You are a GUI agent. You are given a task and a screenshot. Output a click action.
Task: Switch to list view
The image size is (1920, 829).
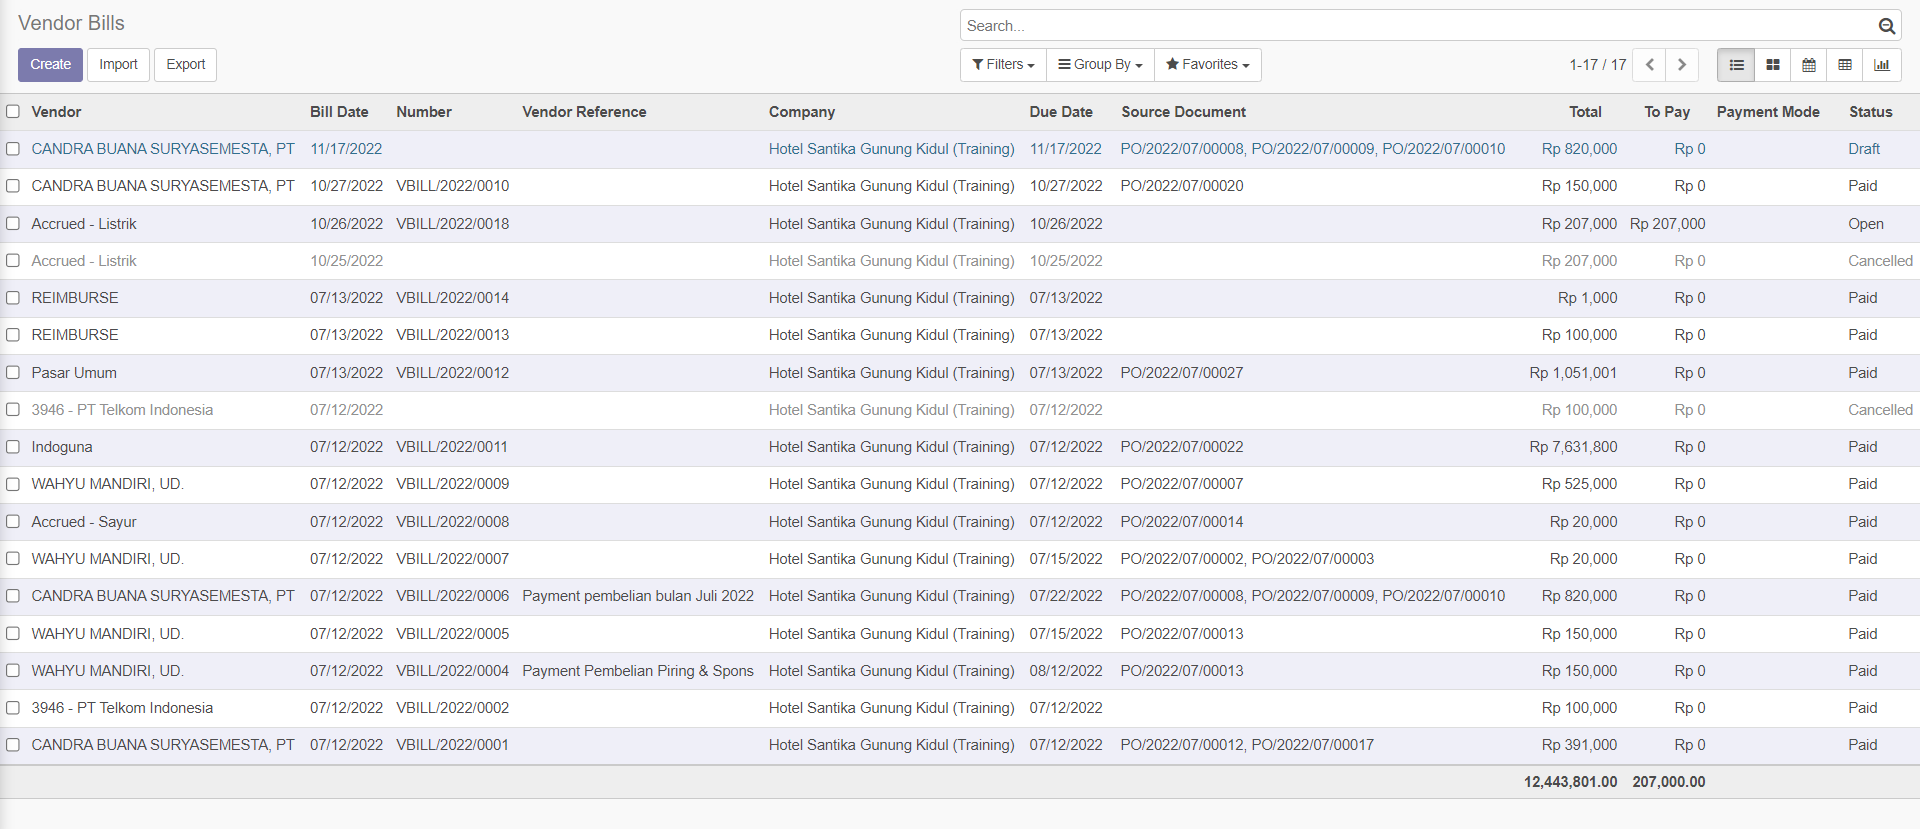tap(1736, 65)
